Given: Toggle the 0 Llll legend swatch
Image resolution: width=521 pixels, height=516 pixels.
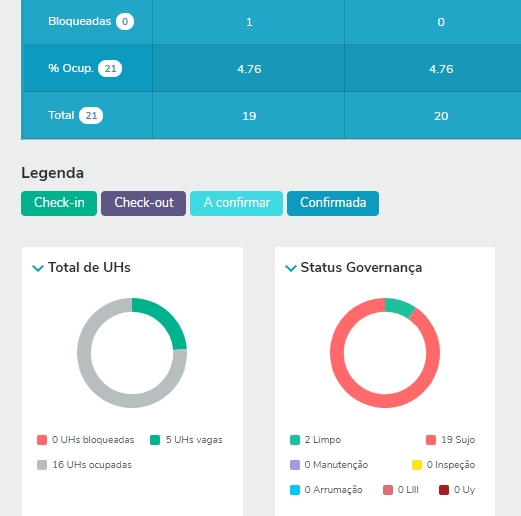Looking at the screenshot, I should tap(388, 490).
